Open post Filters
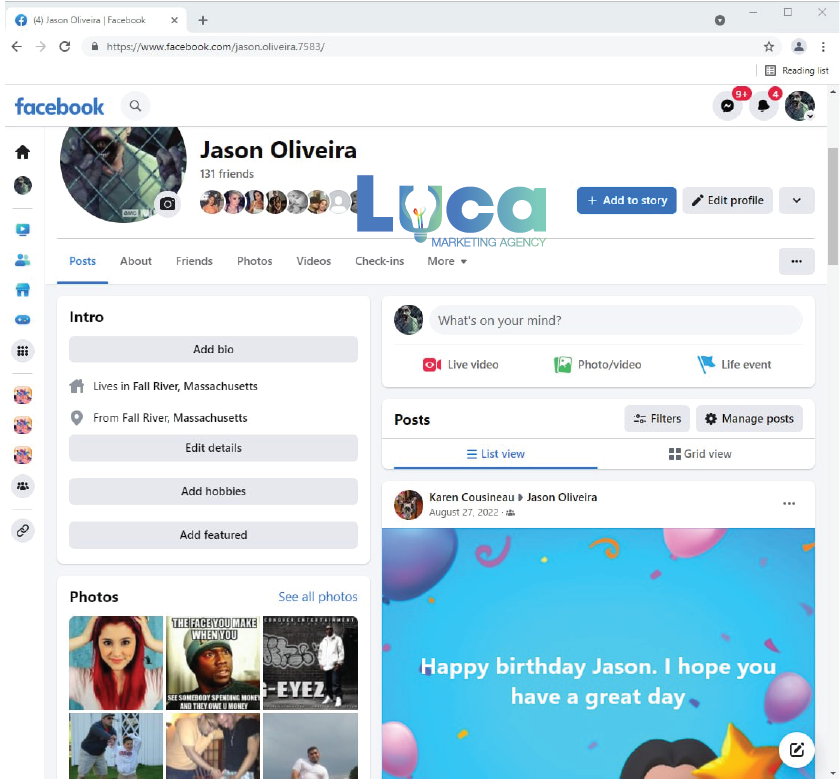 pyautogui.click(x=657, y=419)
